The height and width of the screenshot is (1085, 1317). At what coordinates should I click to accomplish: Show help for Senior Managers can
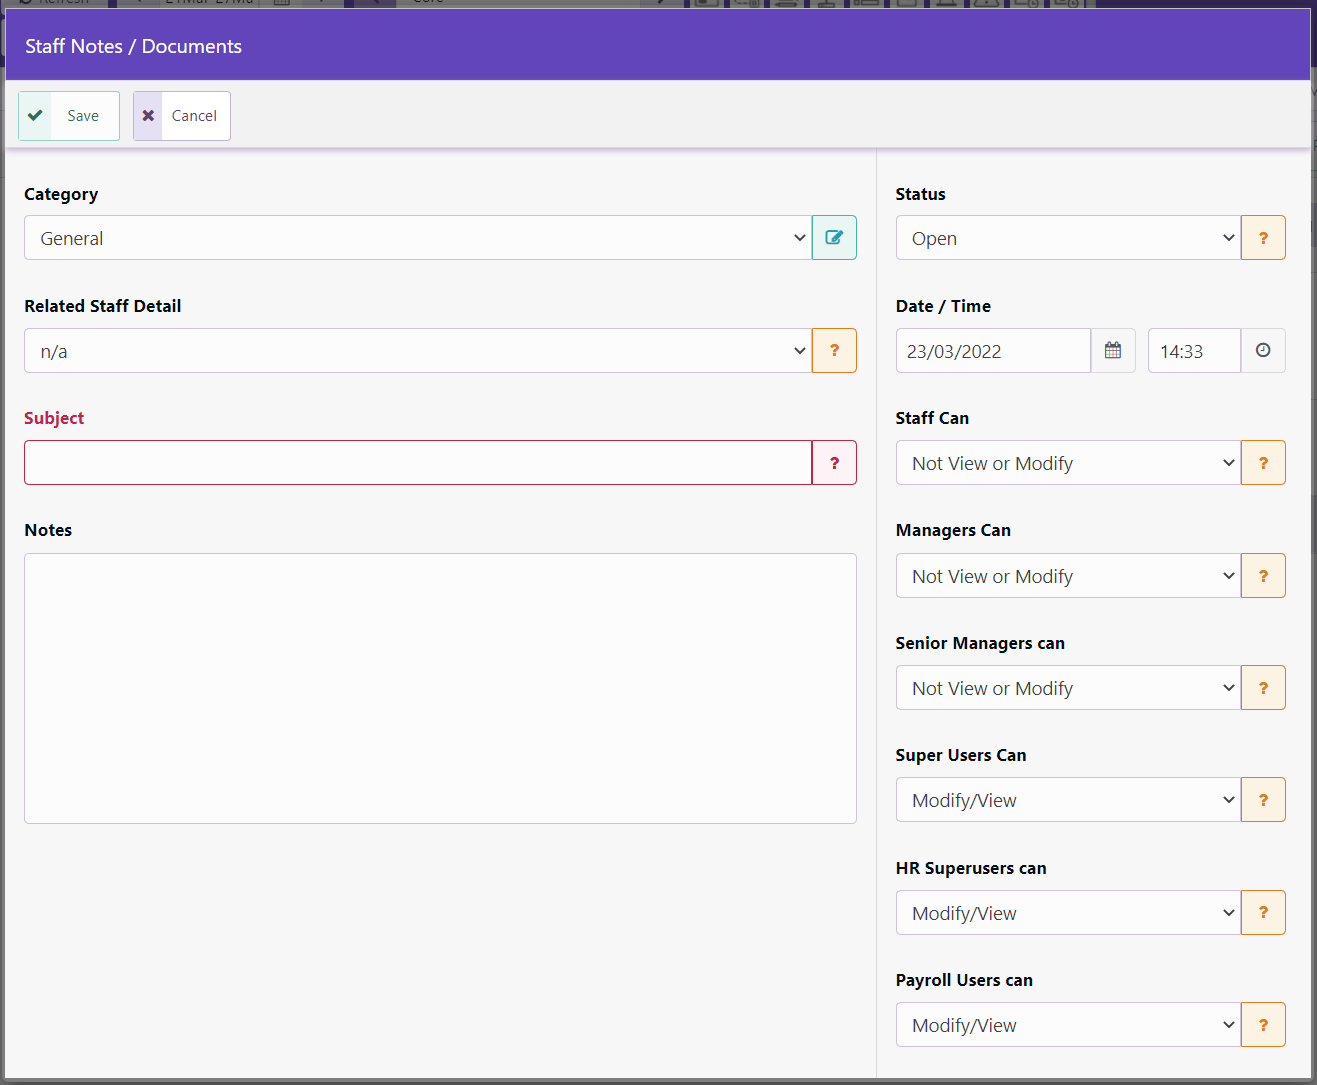[x=1263, y=688]
